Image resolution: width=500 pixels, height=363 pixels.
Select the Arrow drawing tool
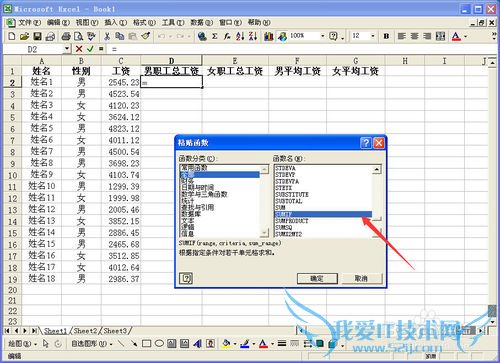[134, 343]
